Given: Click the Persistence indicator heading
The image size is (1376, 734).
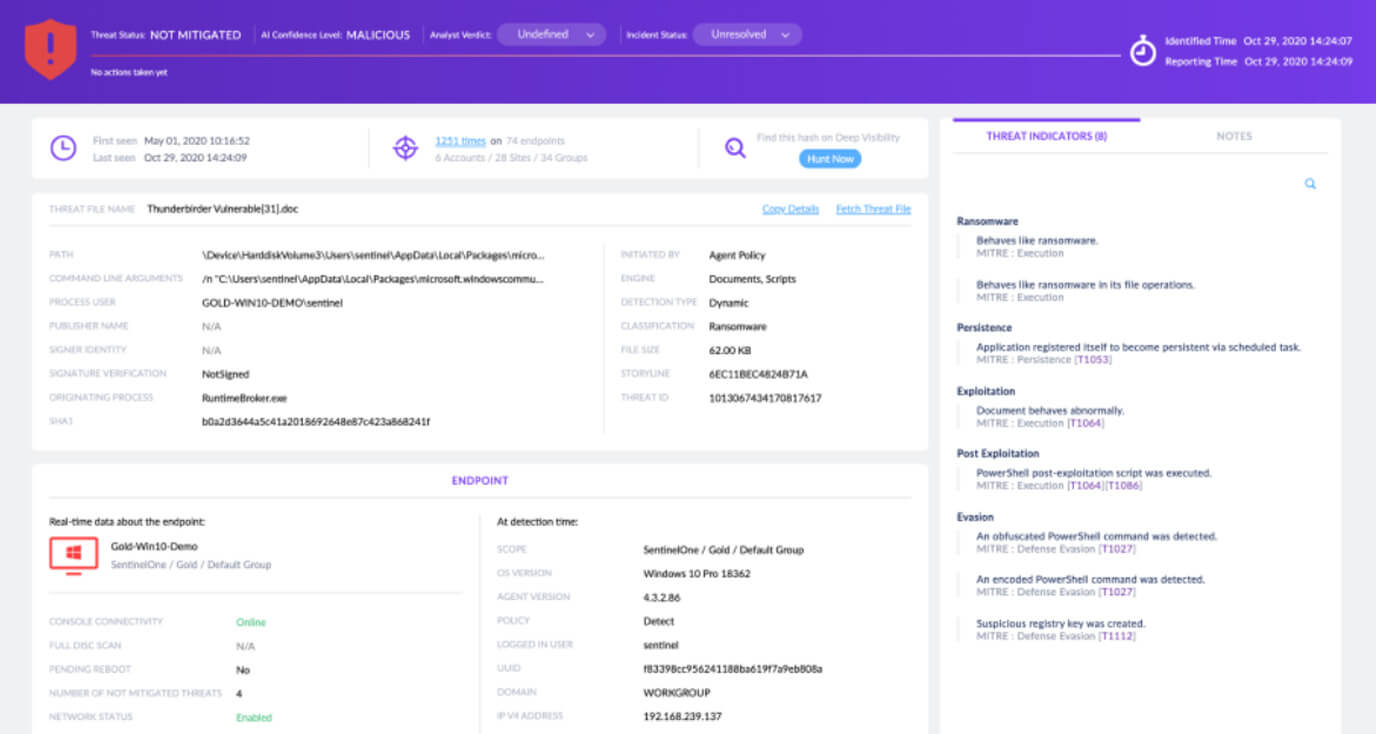Looking at the screenshot, I should coord(984,328).
